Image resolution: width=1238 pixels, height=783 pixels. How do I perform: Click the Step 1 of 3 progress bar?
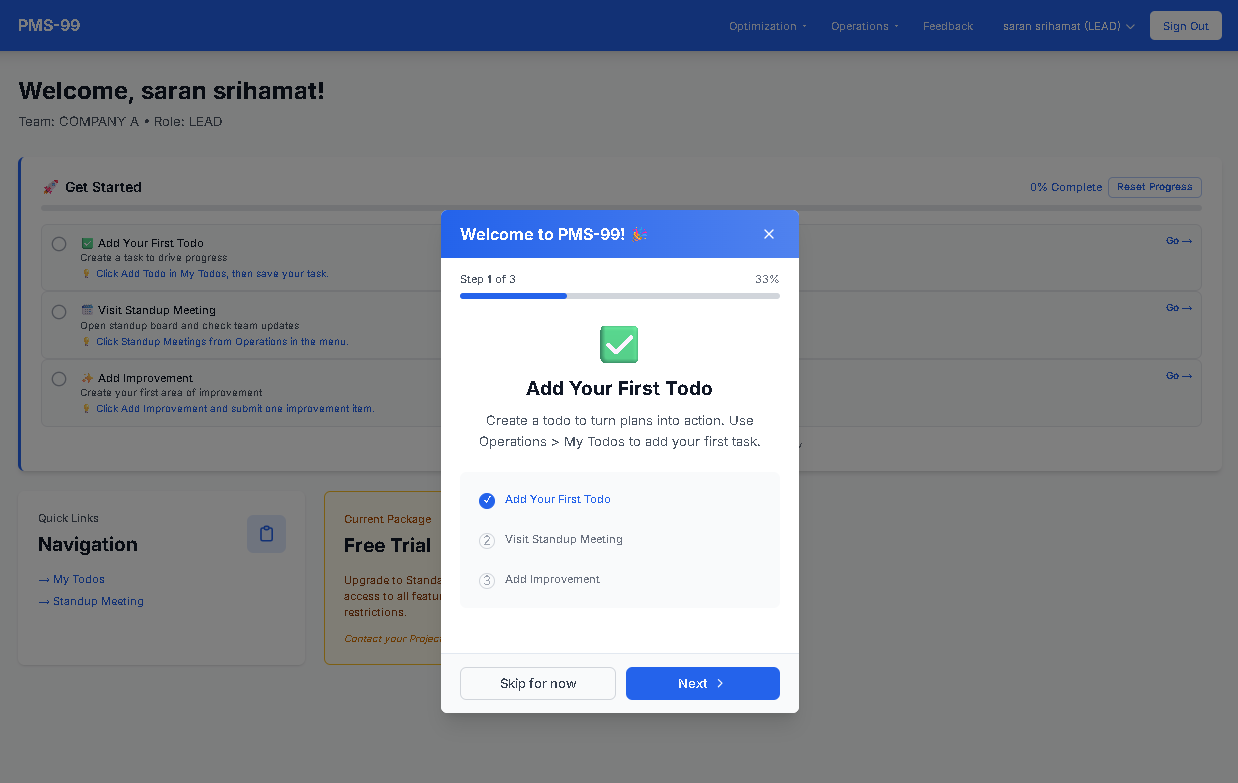coord(619,296)
